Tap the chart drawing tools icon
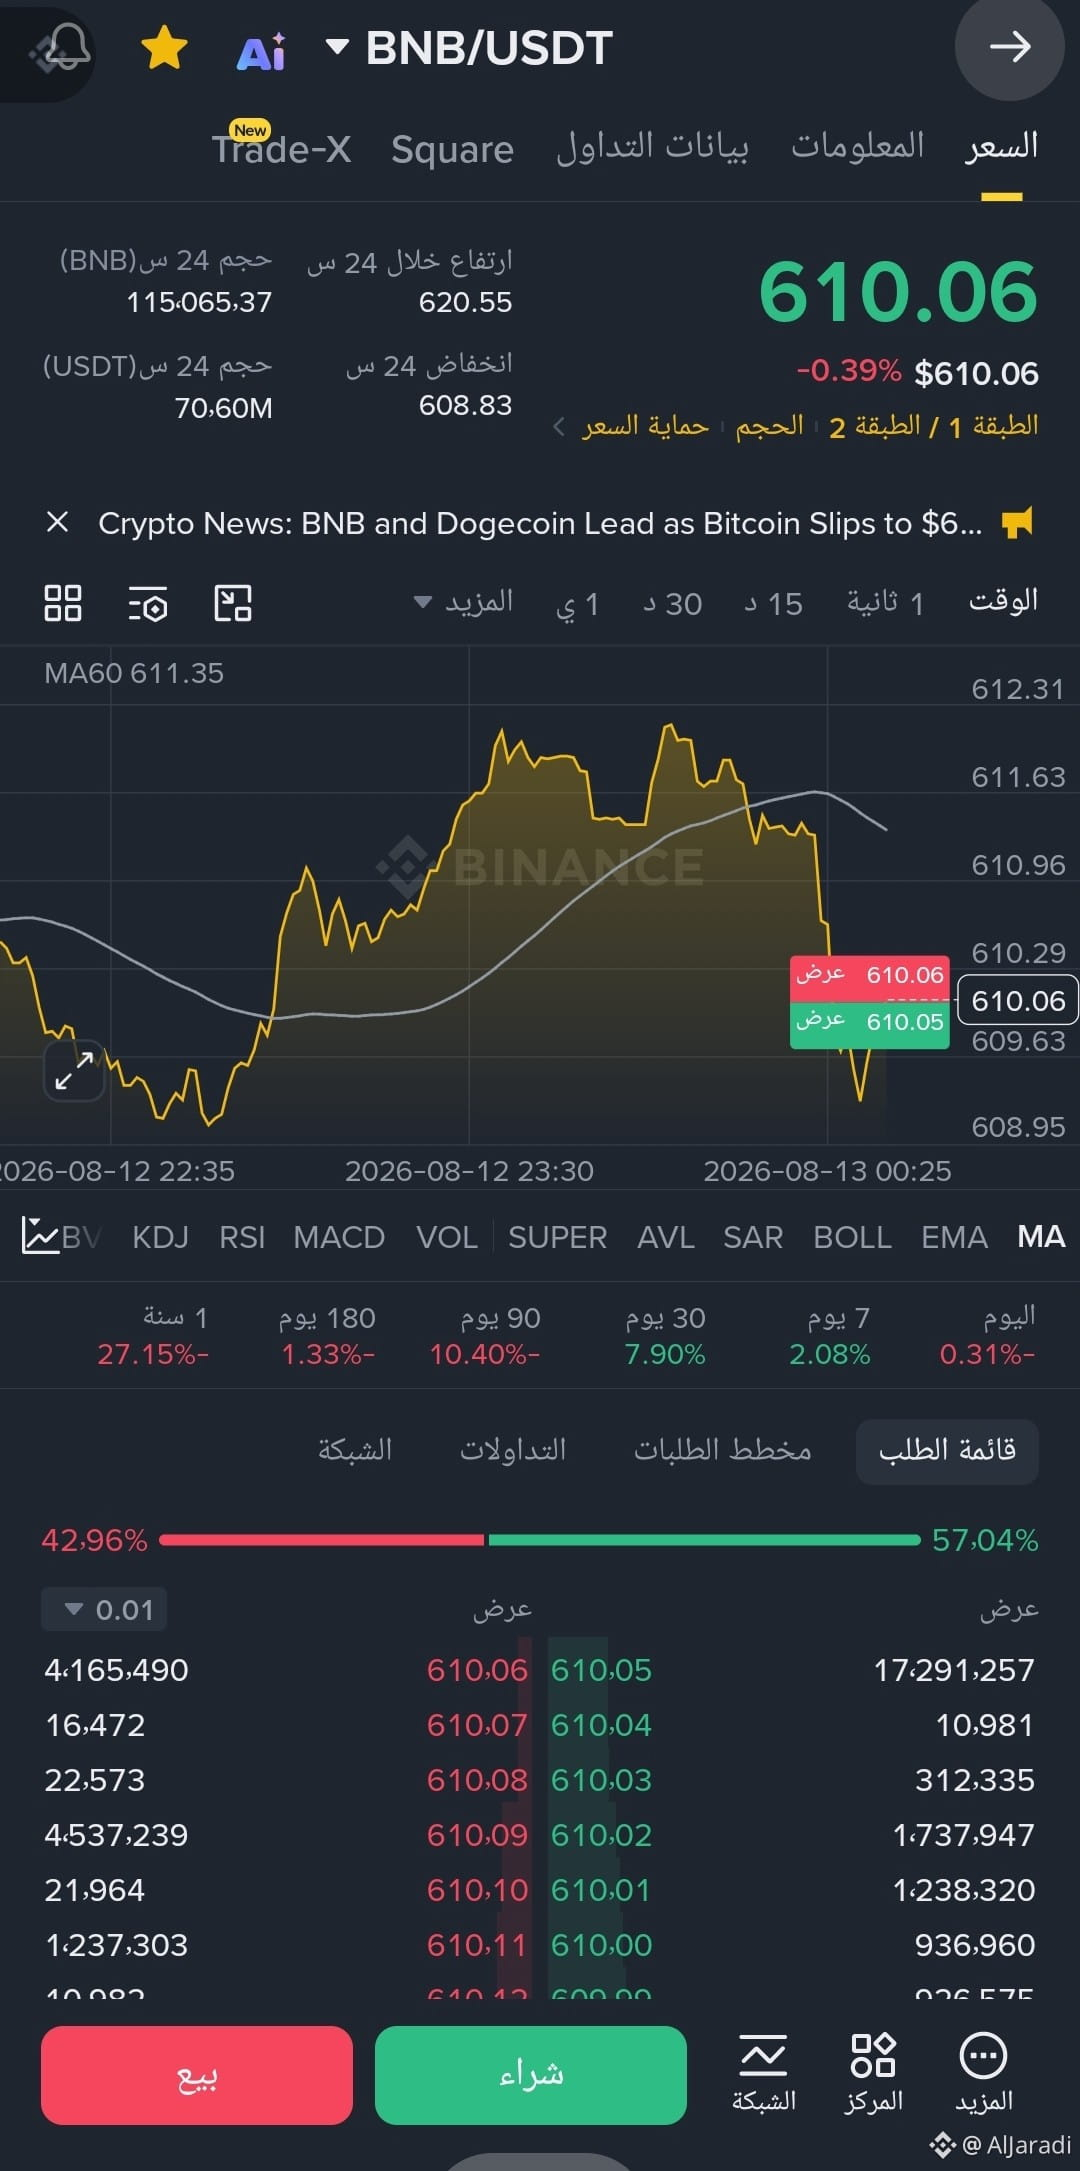1080x2171 pixels. 233,603
